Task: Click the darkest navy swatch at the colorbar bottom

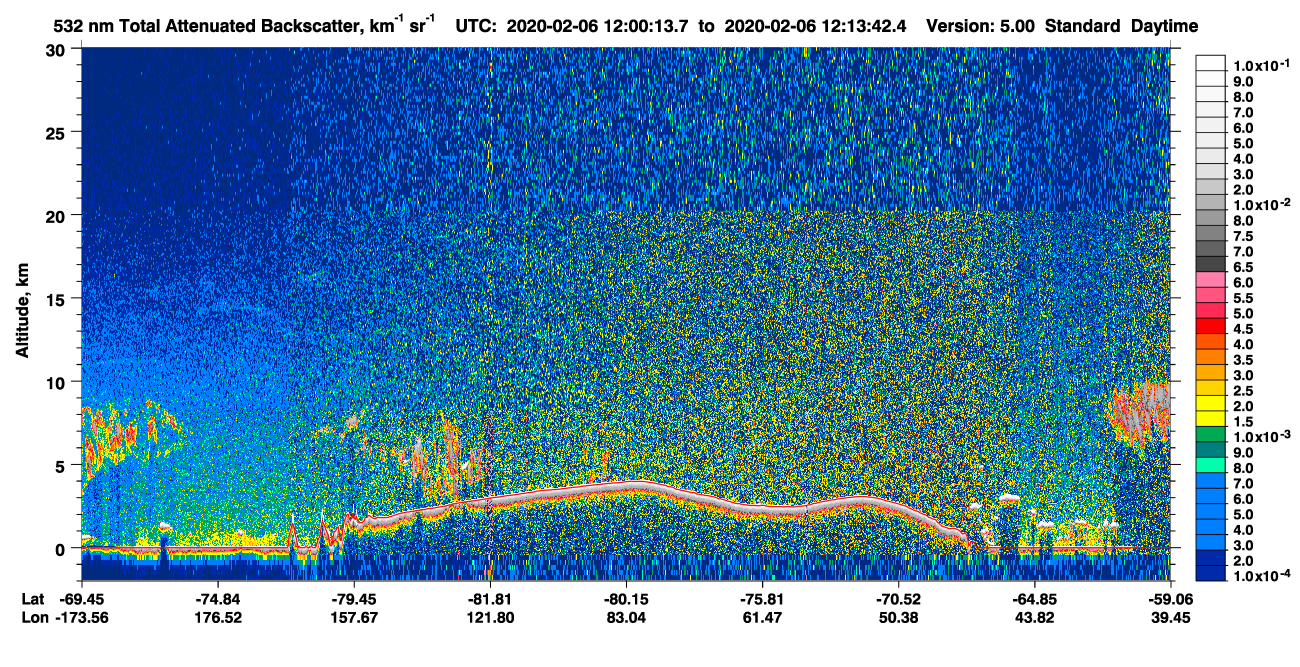Action: 1211,575
